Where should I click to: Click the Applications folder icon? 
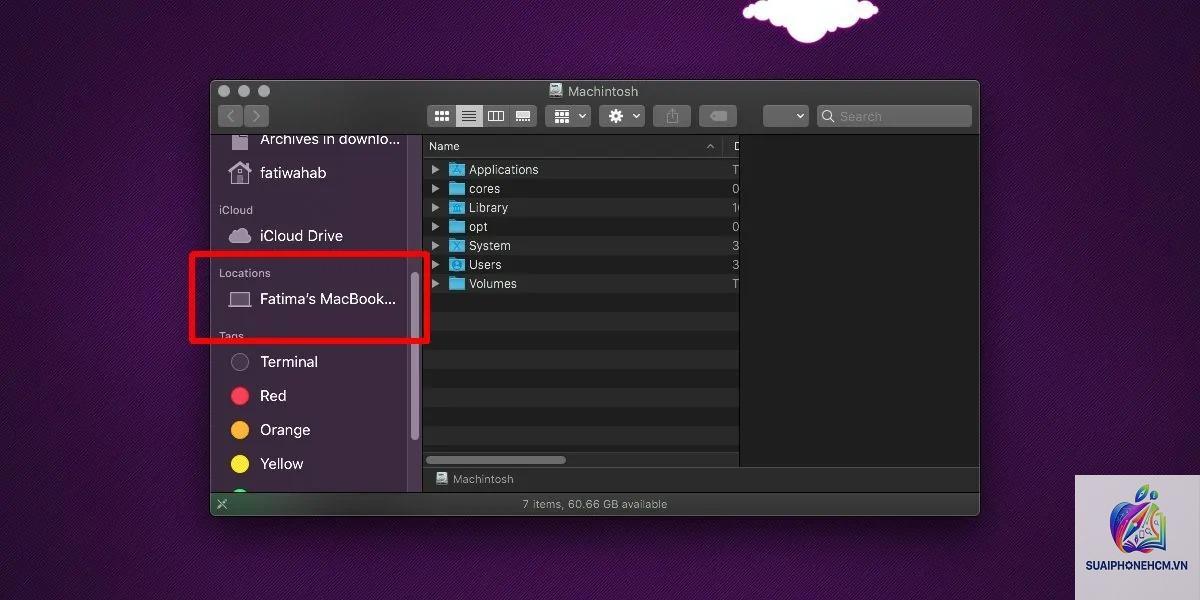pyautogui.click(x=457, y=170)
